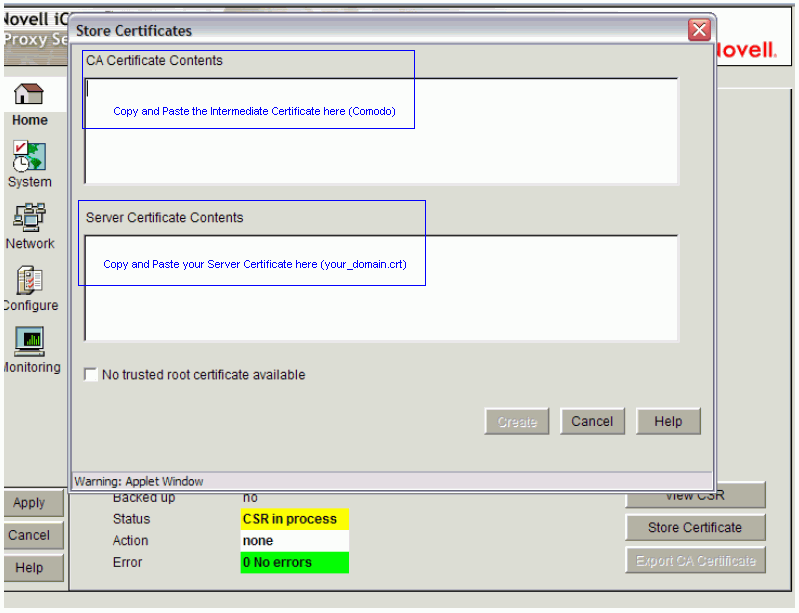This screenshot has height=613, width=799.
Task: Enable 'No trusted root certificate available' checkbox
Action: click(92, 375)
